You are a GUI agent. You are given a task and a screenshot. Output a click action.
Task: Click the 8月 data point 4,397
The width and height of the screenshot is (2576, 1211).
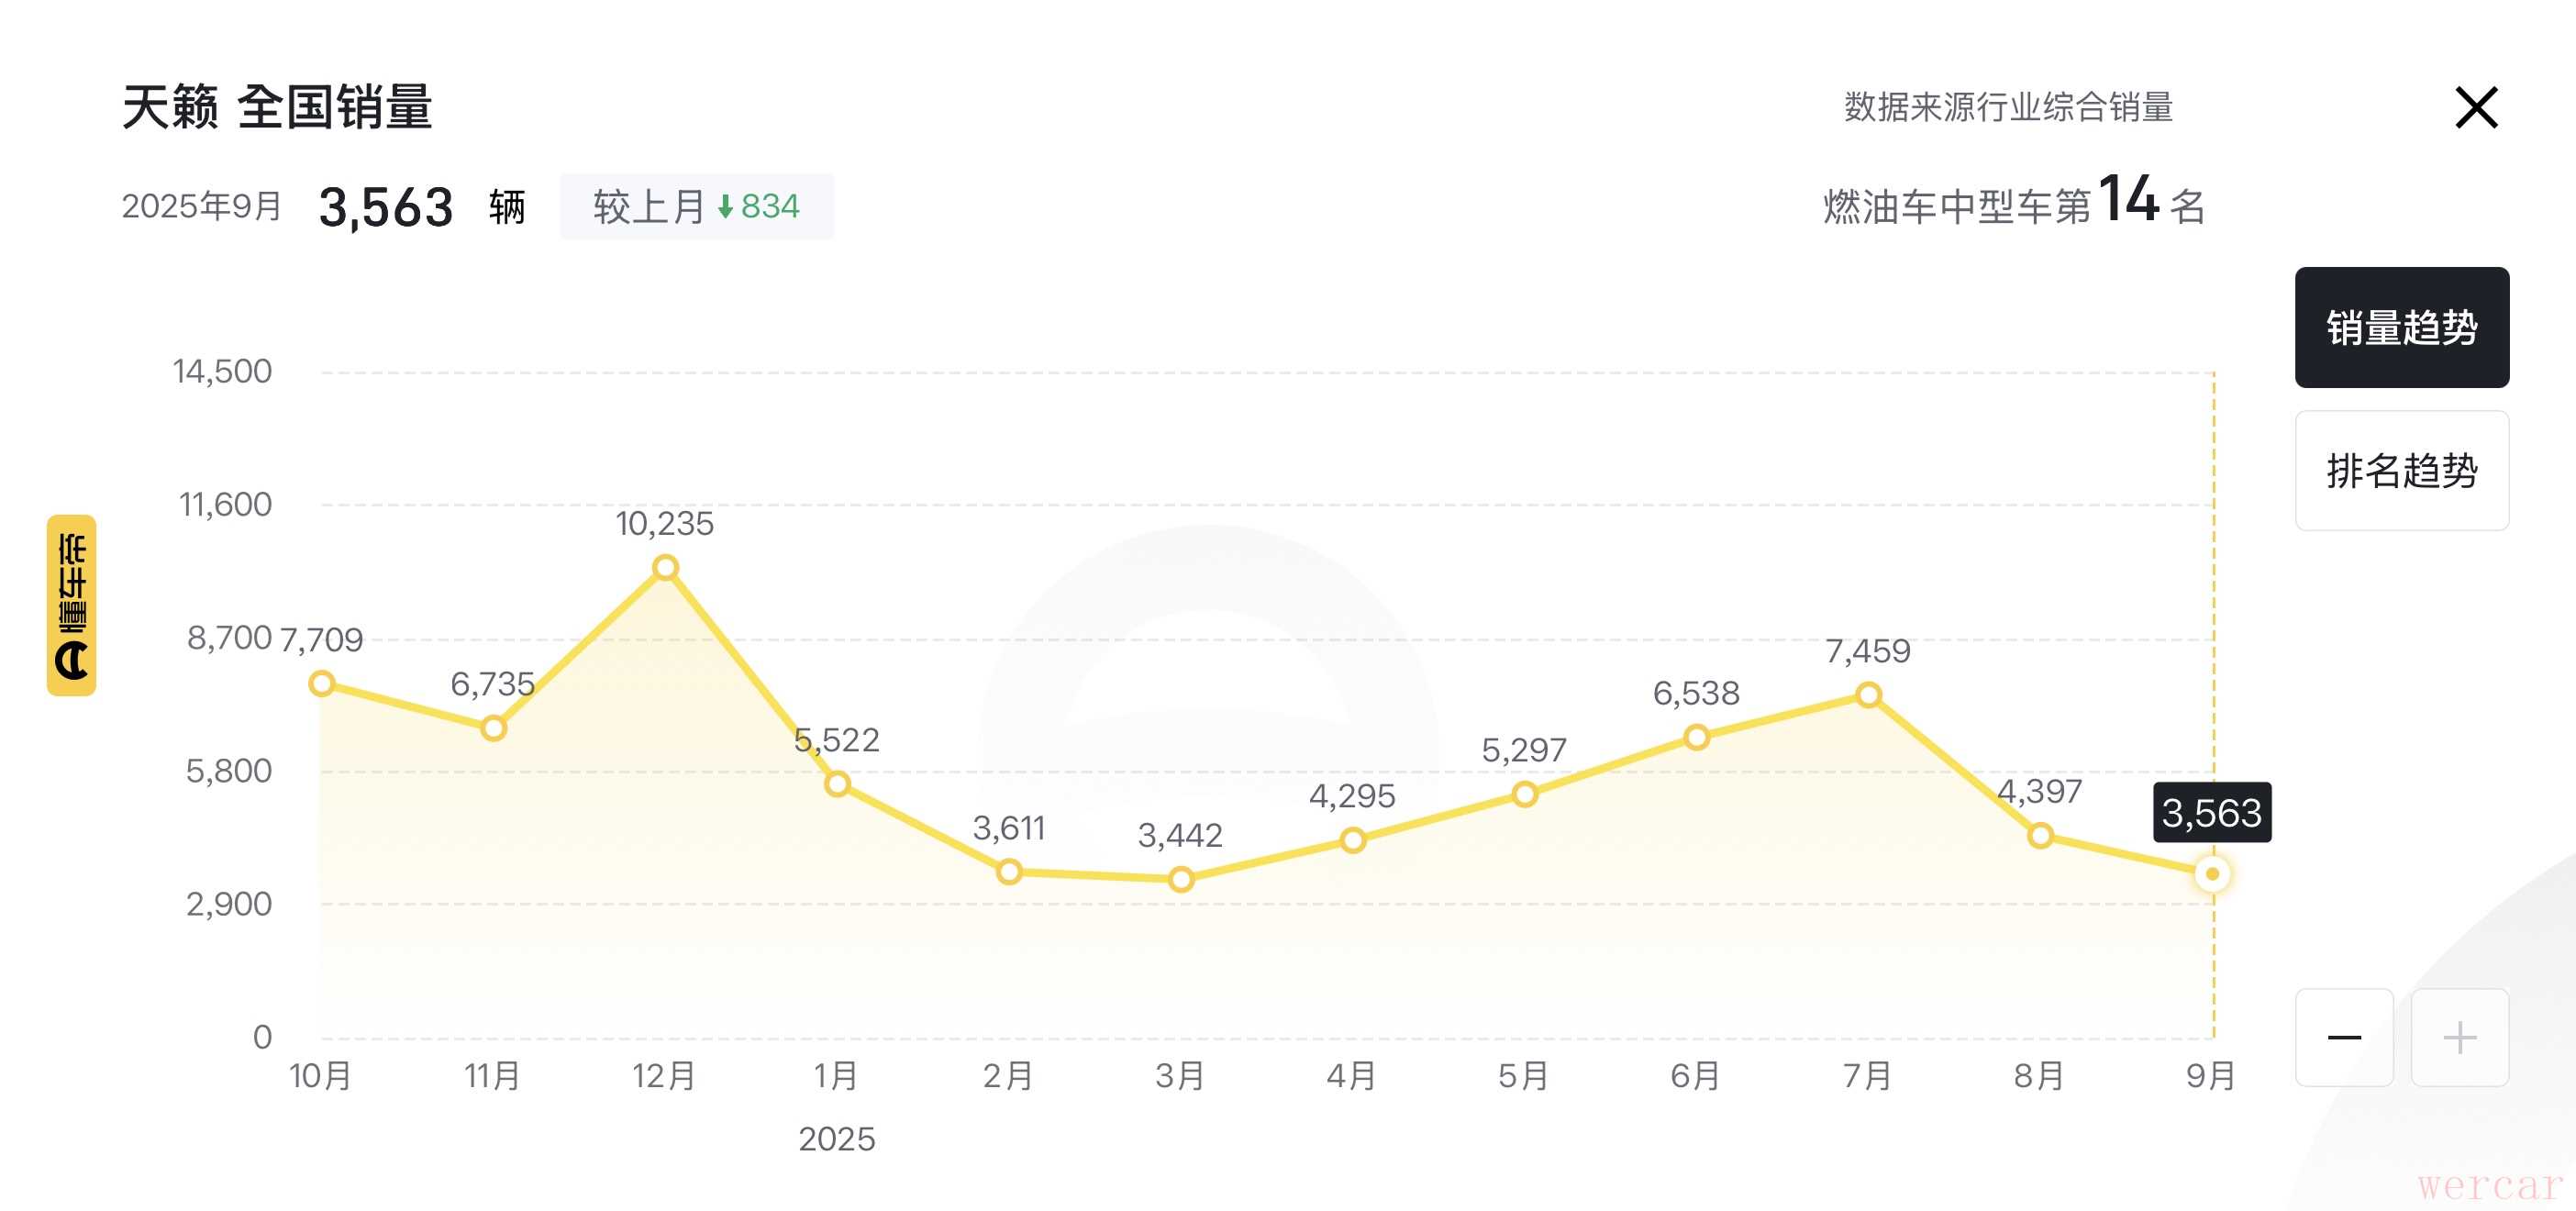click(x=2040, y=836)
